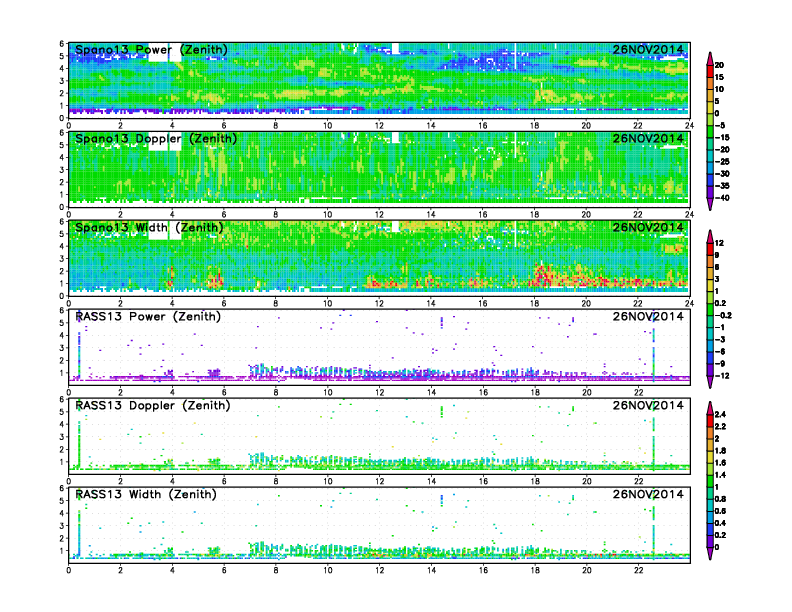Image resolution: width=792 pixels, height=612 pixels.
Task: Click the 26NOV2014 date in Spano13 Width panel
Action: coord(648,227)
